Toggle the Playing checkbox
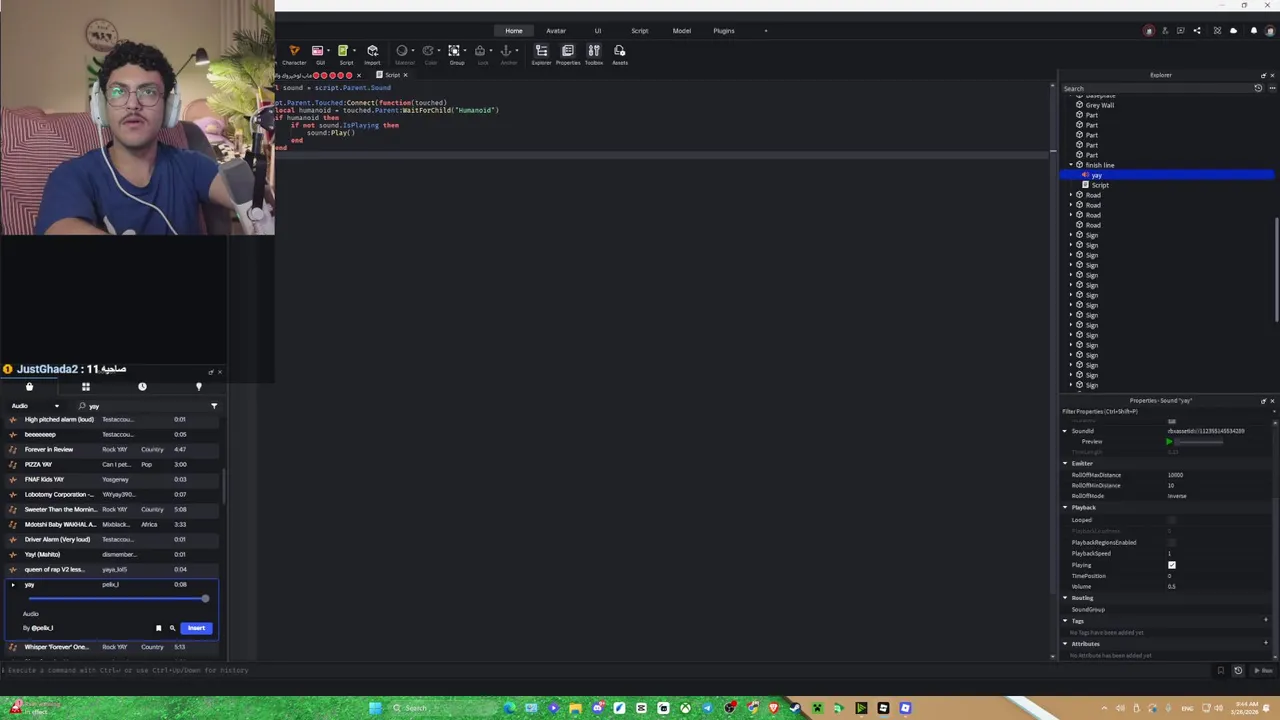This screenshot has width=1280, height=720. pos(1172,565)
